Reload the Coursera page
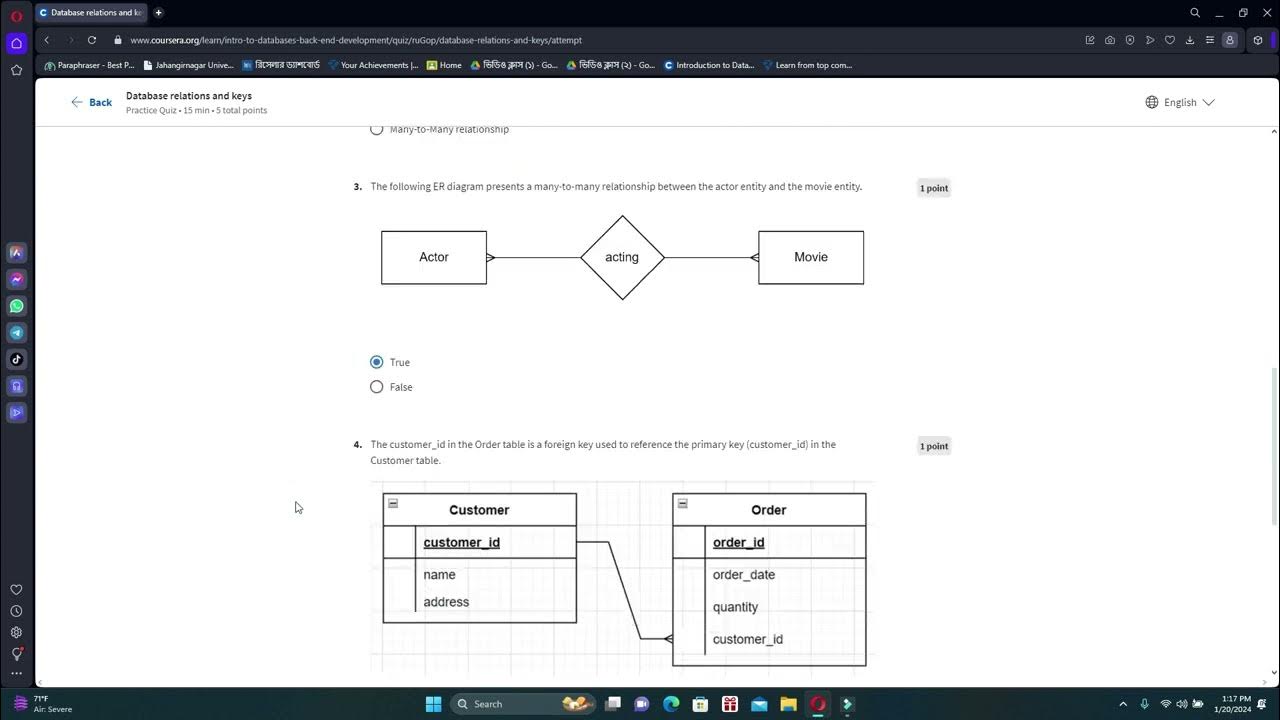 pos(92,40)
